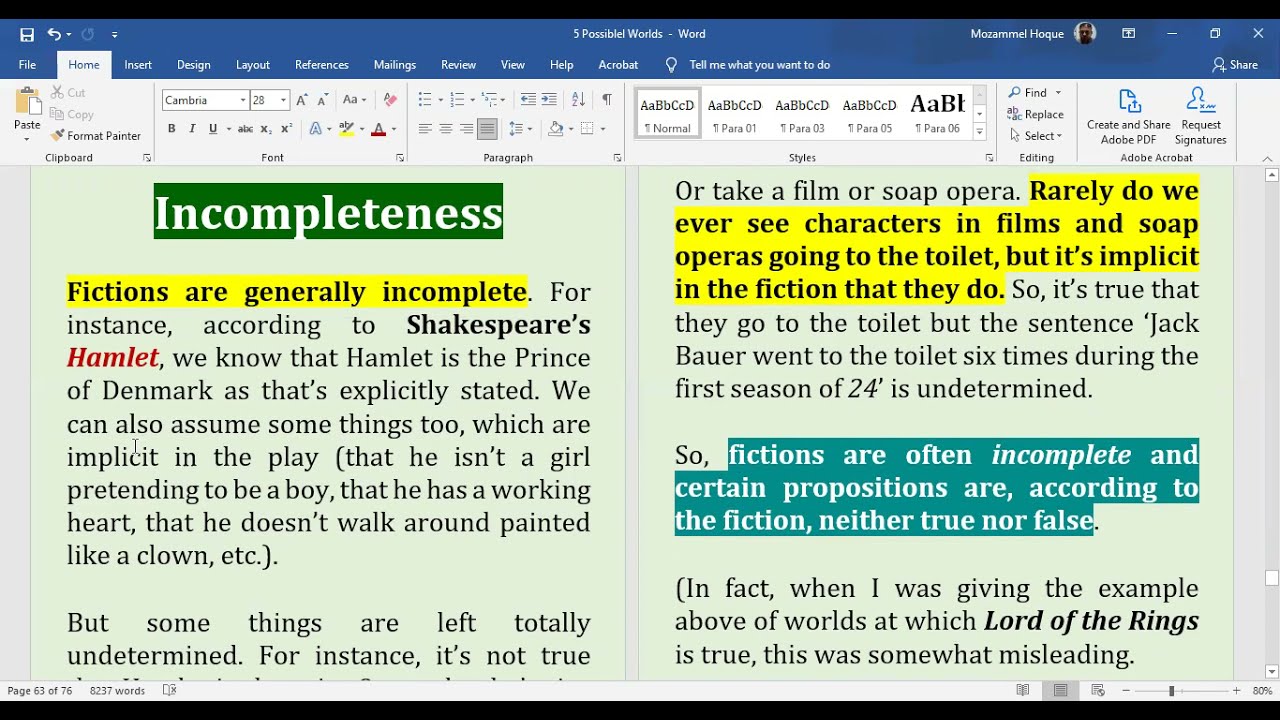The image size is (1280, 720).
Task: Open the Select dropdown in Editing
Action: coord(1035,136)
